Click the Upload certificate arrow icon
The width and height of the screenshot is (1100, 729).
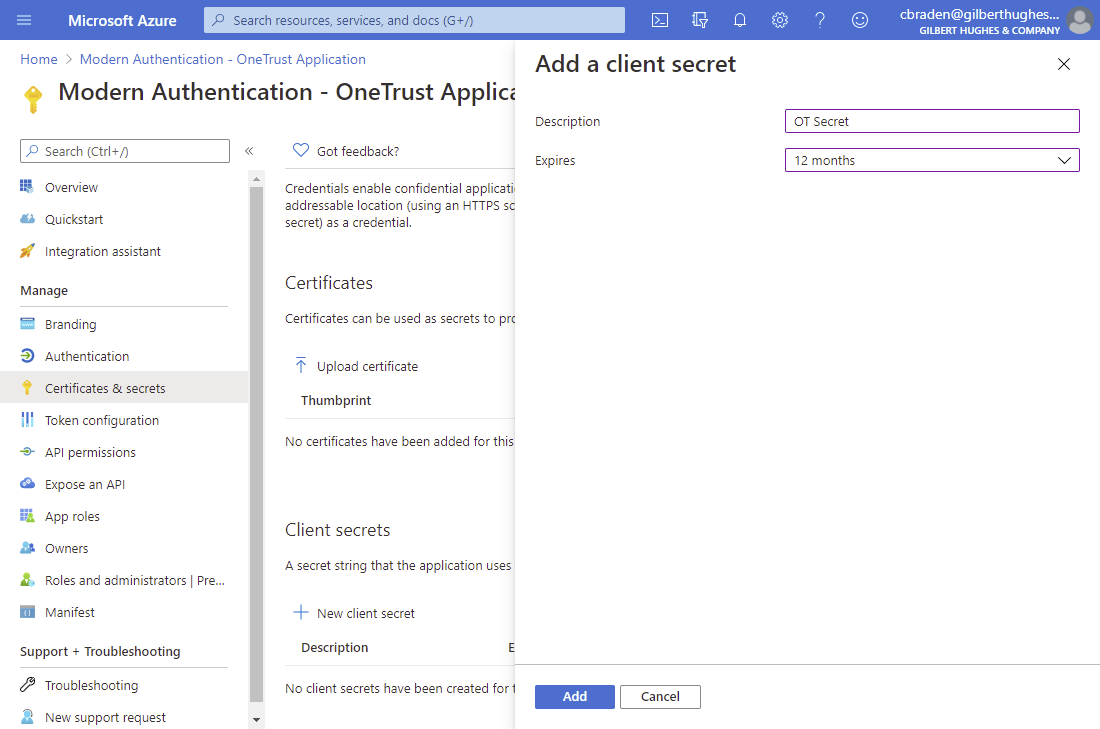point(300,365)
